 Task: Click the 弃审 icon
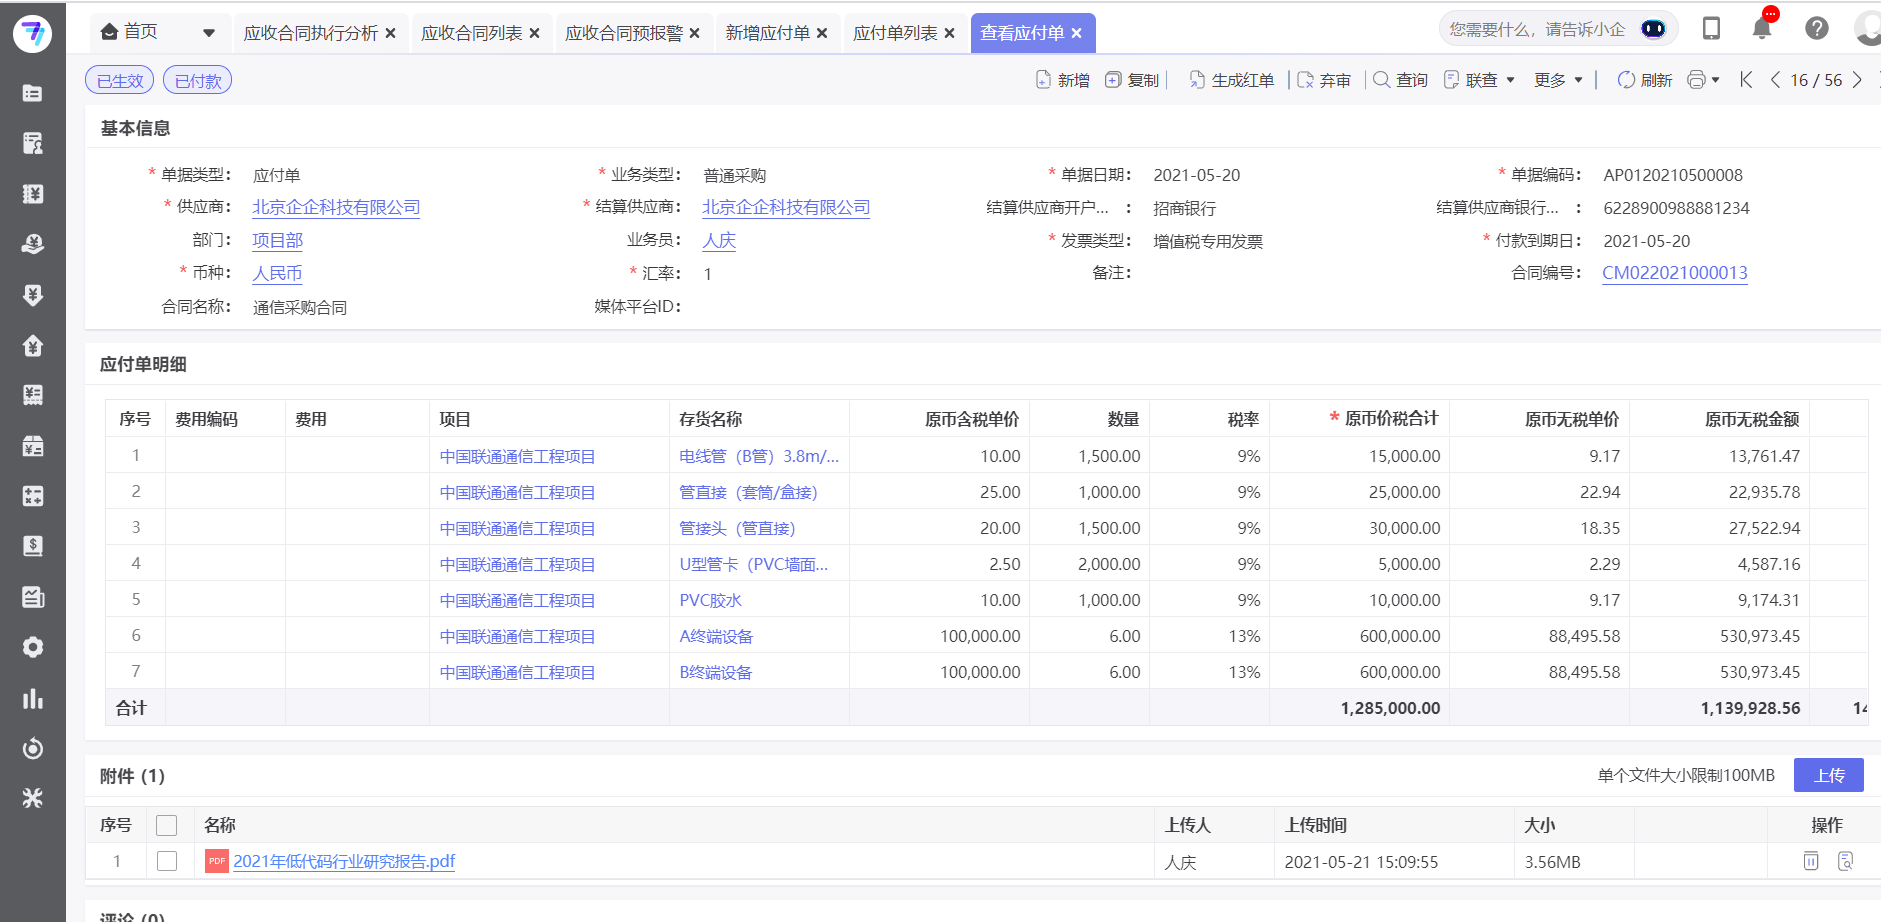1305,79
